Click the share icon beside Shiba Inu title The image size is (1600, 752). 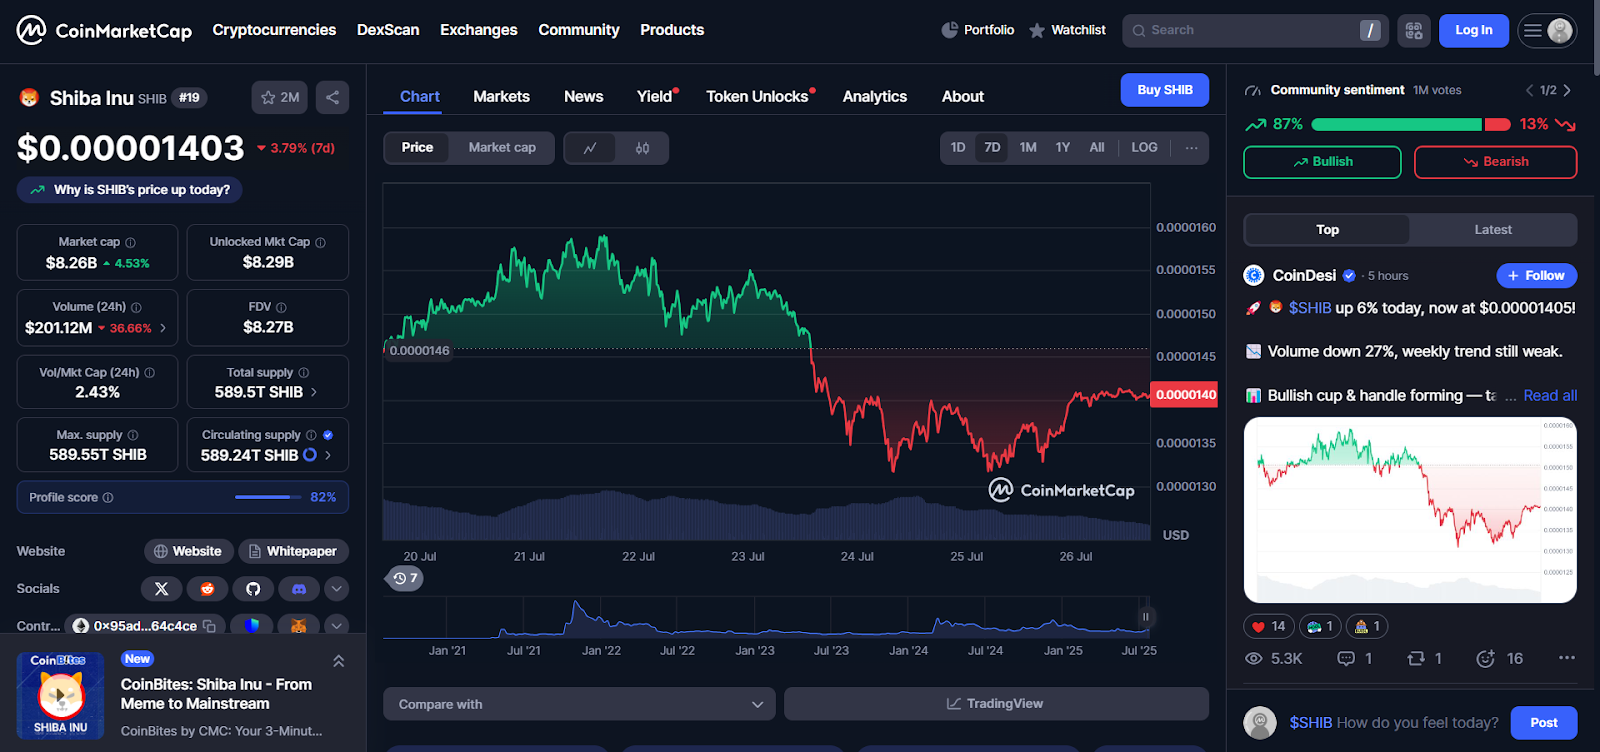[332, 97]
